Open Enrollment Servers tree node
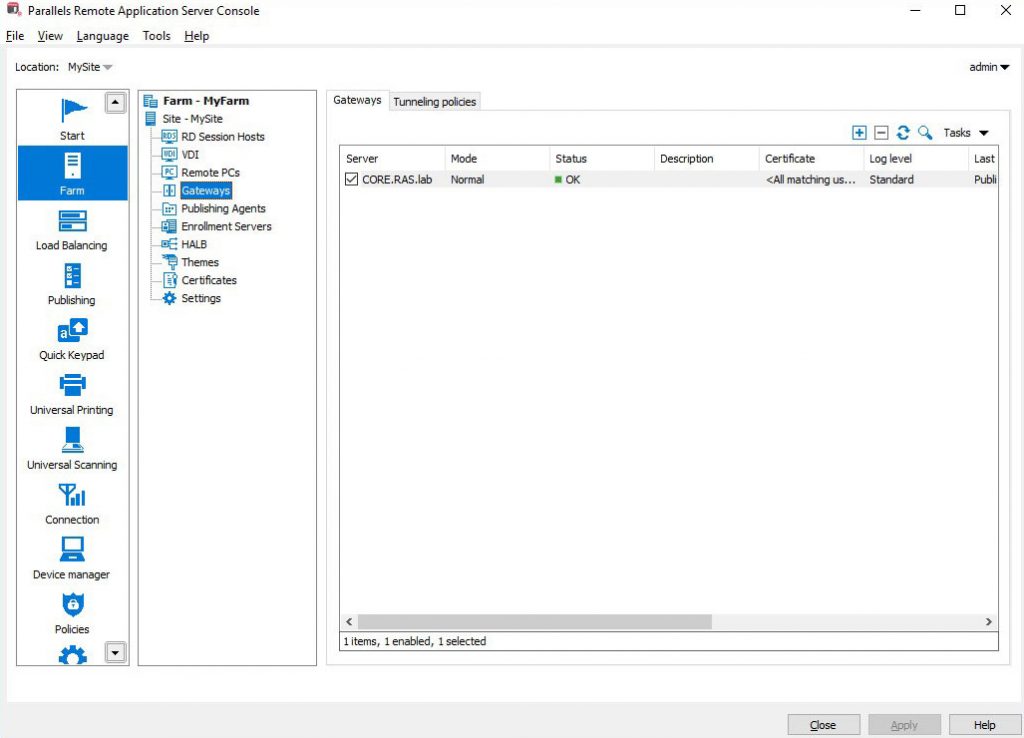 [226, 226]
